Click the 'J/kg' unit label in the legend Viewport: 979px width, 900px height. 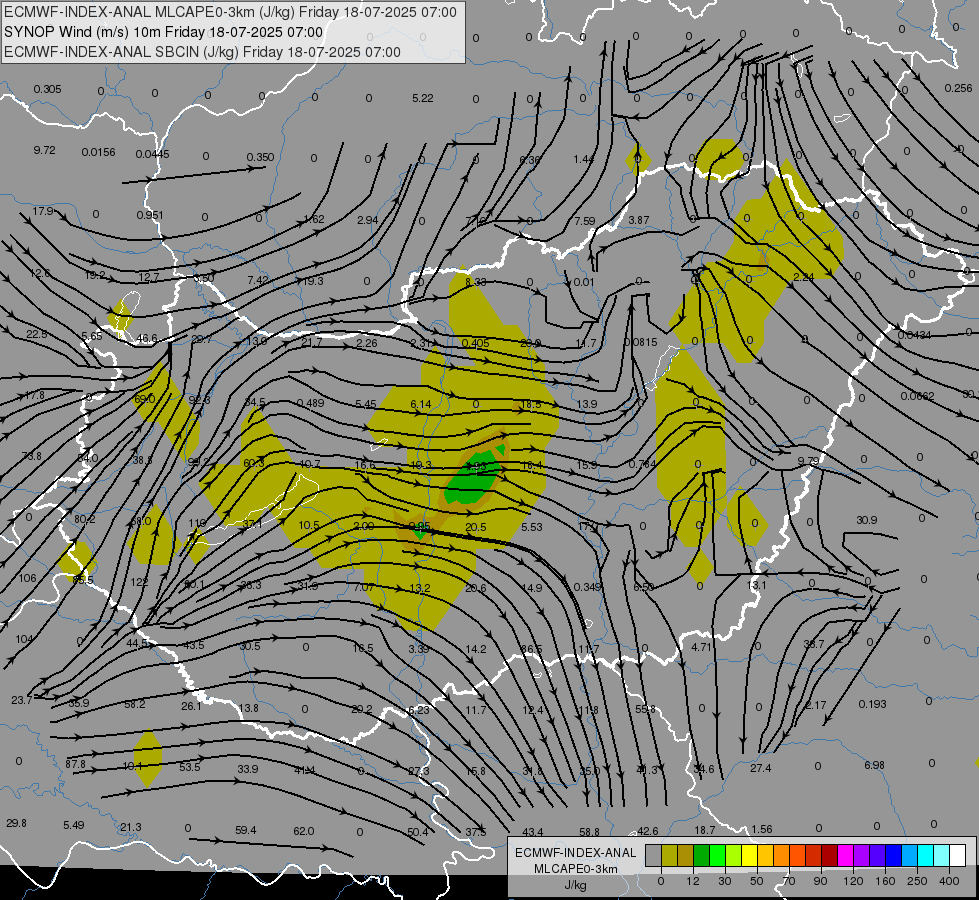576,885
